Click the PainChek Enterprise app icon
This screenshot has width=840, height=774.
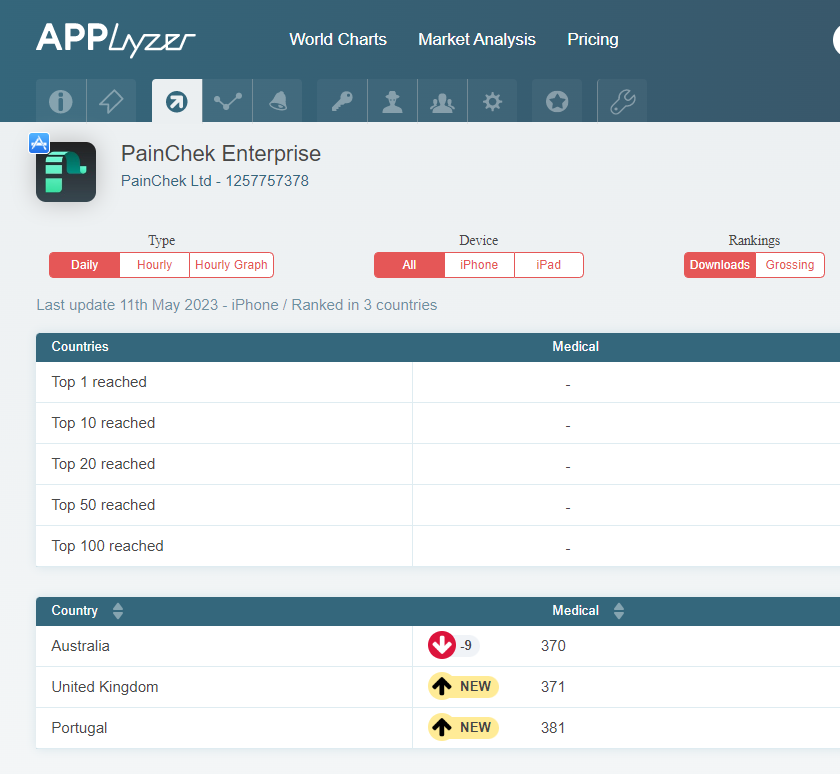(66, 172)
